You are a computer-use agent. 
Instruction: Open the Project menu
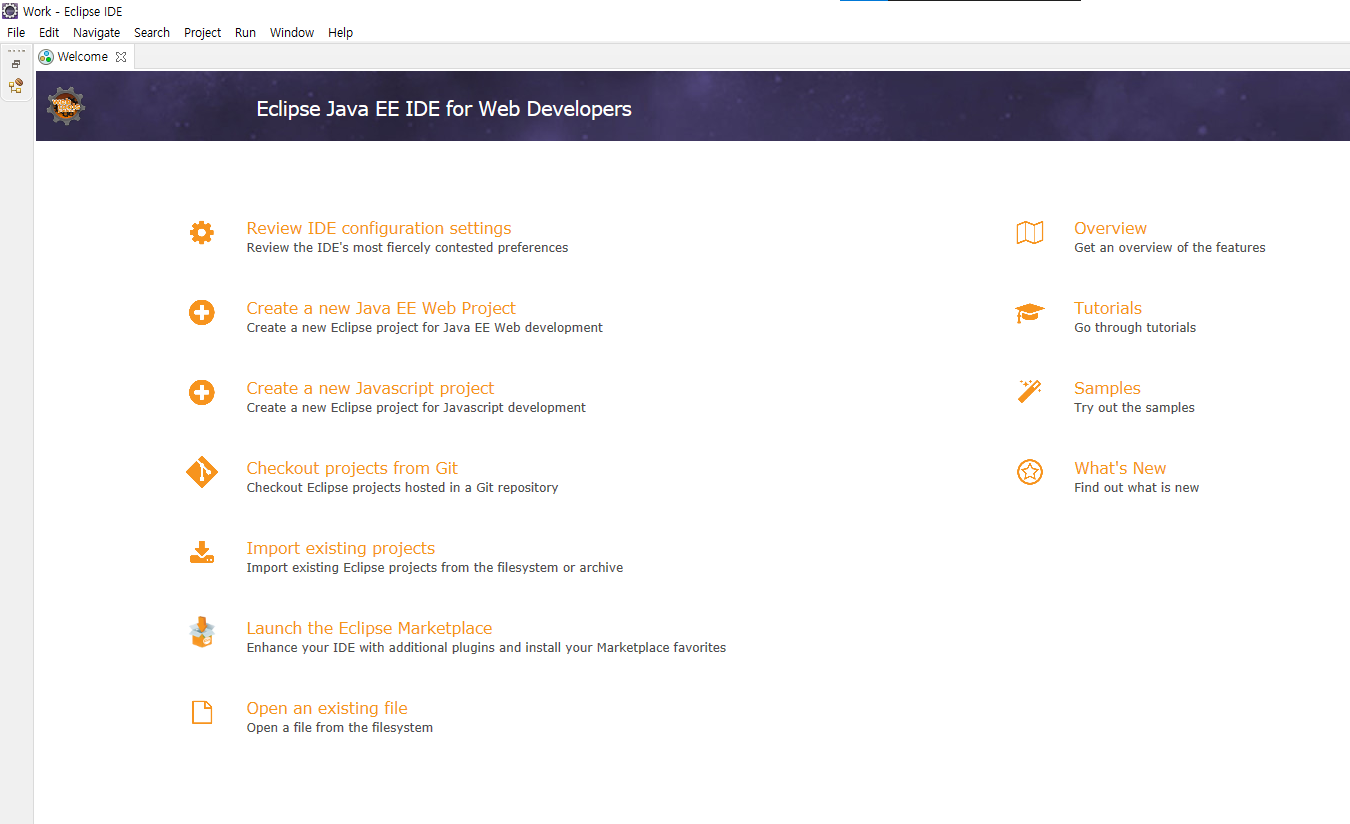(203, 33)
